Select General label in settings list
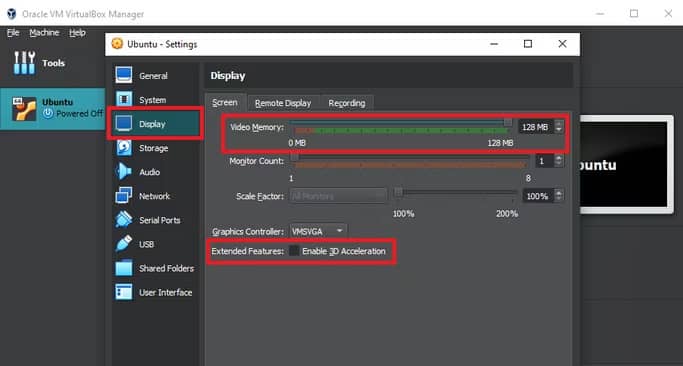Image resolution: width=683 pixels, height=366 pixels. pos(153,76)
